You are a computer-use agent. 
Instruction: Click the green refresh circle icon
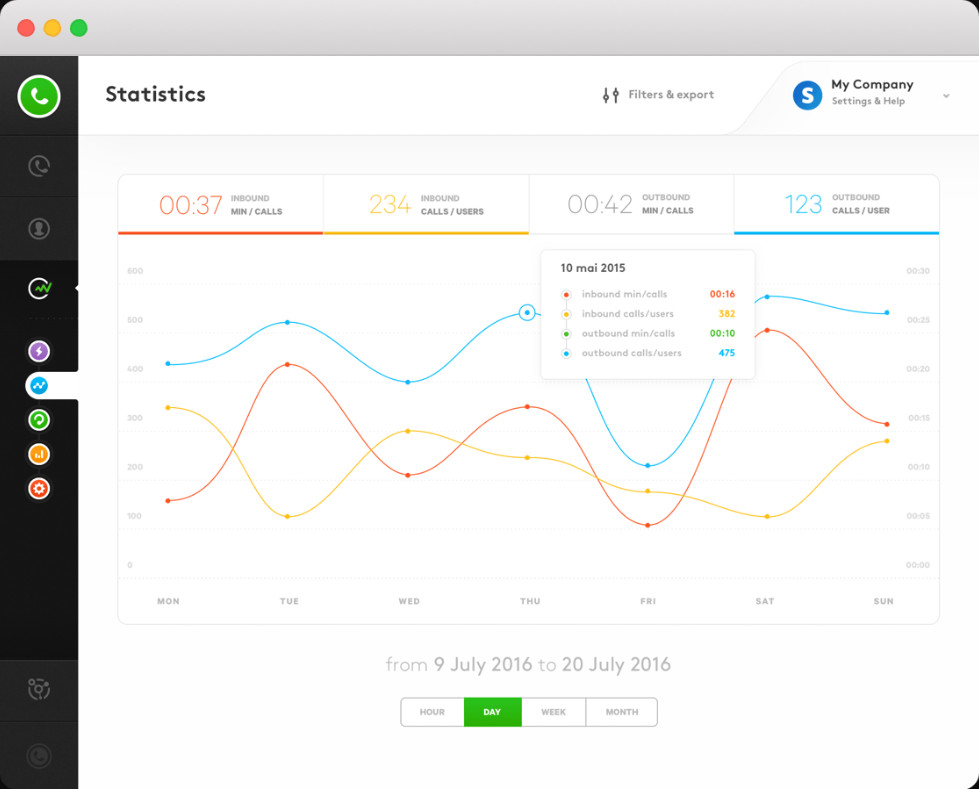(39, 420)
